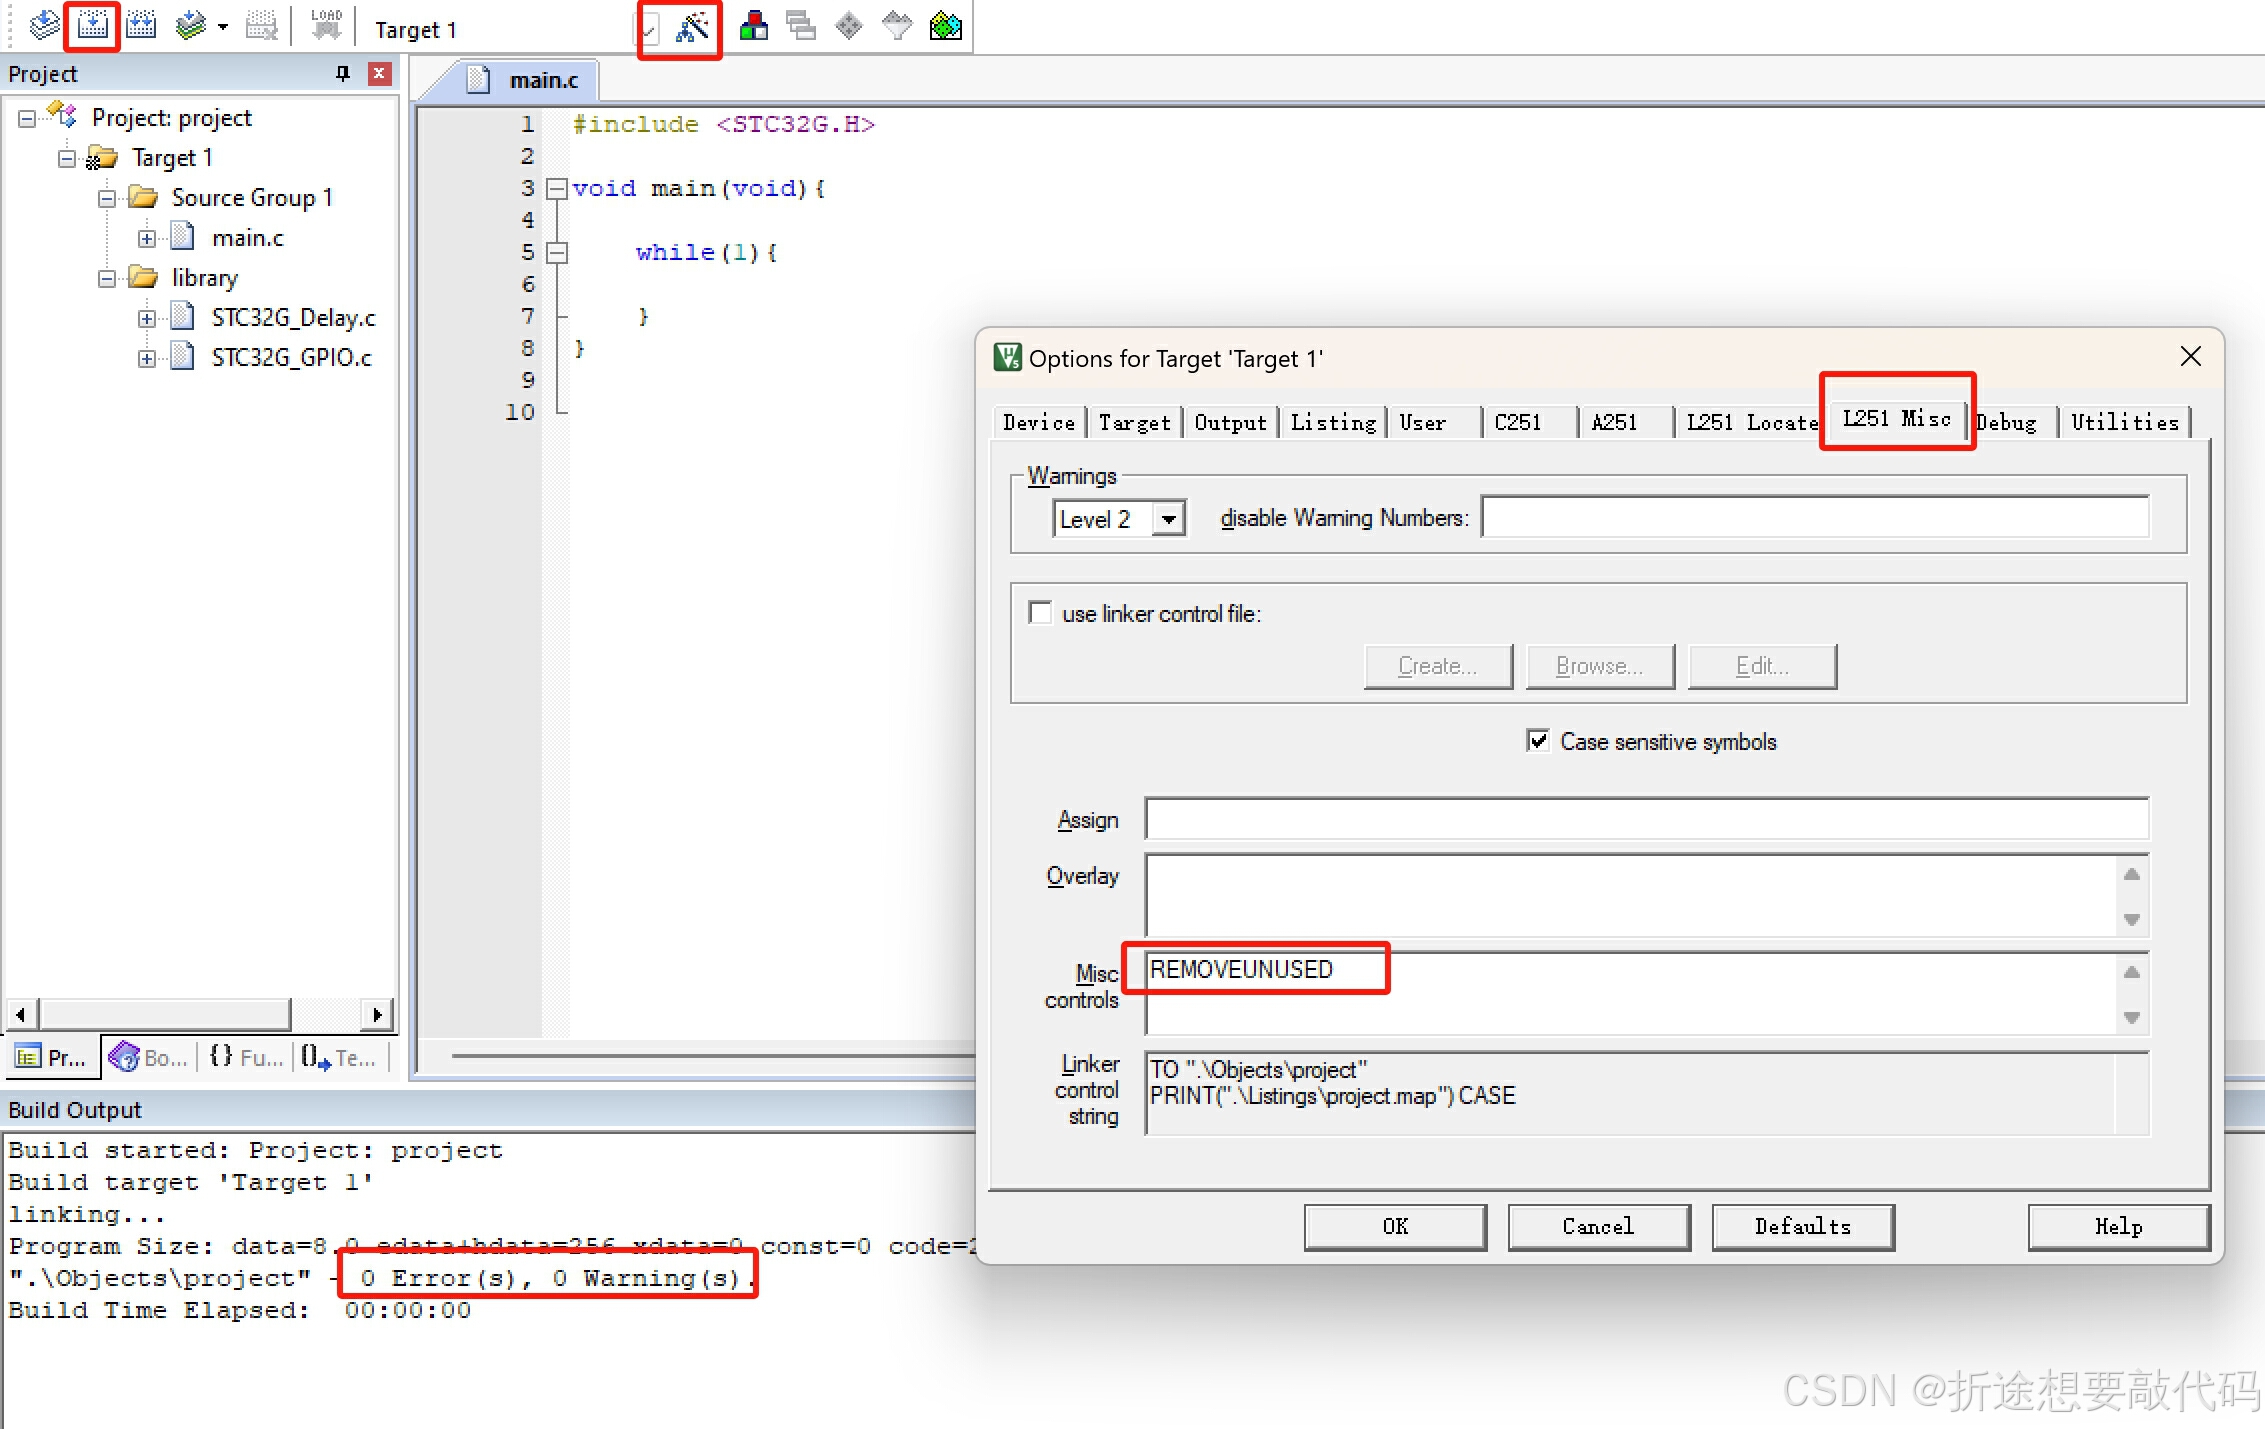Pin the Project panel with pushpin icon
The image size is (2265, 1429).
click(343, 73)
